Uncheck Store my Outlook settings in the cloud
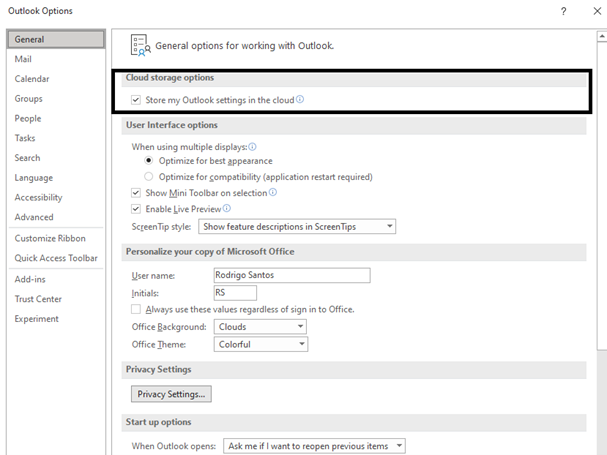Image resolution: width=607 pixels, height=455 pixels. pyautogui.click(x=136, y=100)
